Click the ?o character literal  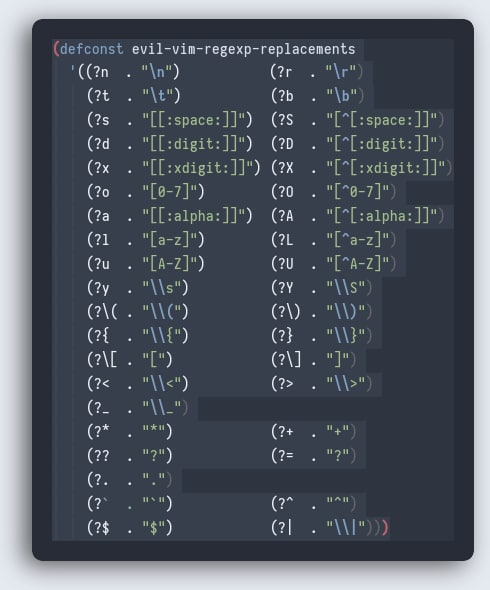pyautogui.click(x=102, y=192)
